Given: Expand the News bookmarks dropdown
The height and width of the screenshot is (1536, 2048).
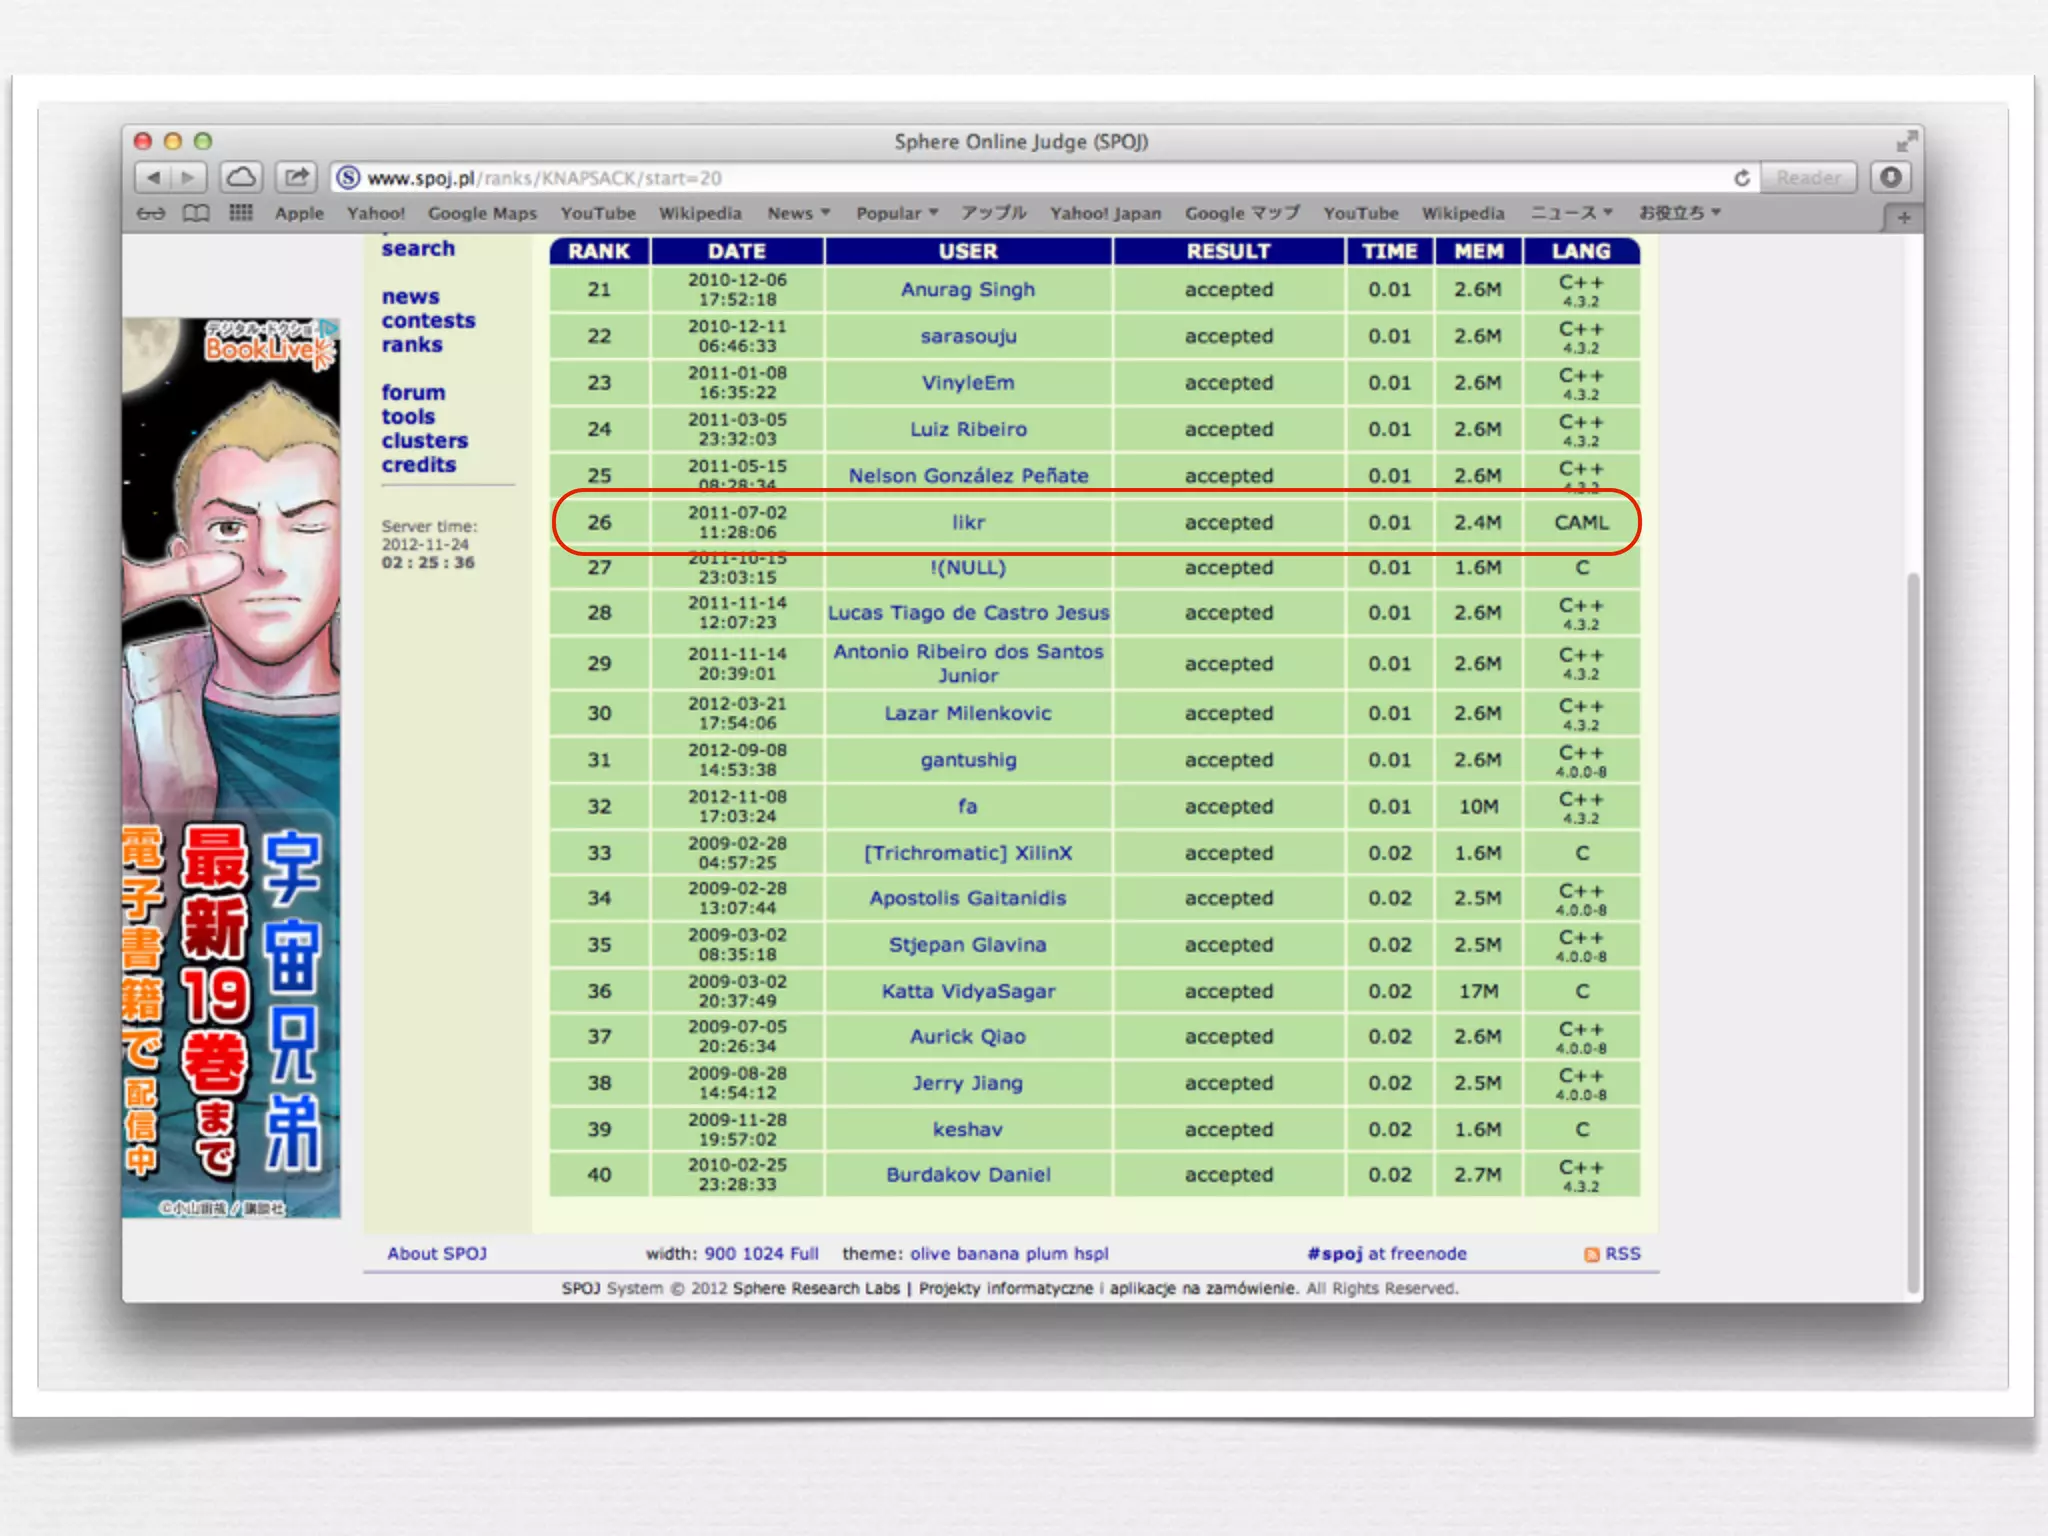Looking at the screenshot, I should pyautogui.click(x=798, y=213).
